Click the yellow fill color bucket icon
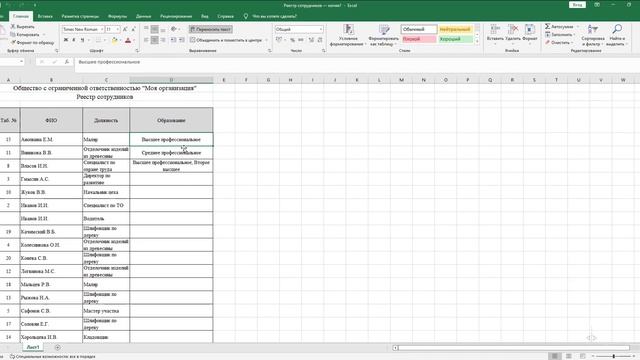 point(114,40)
